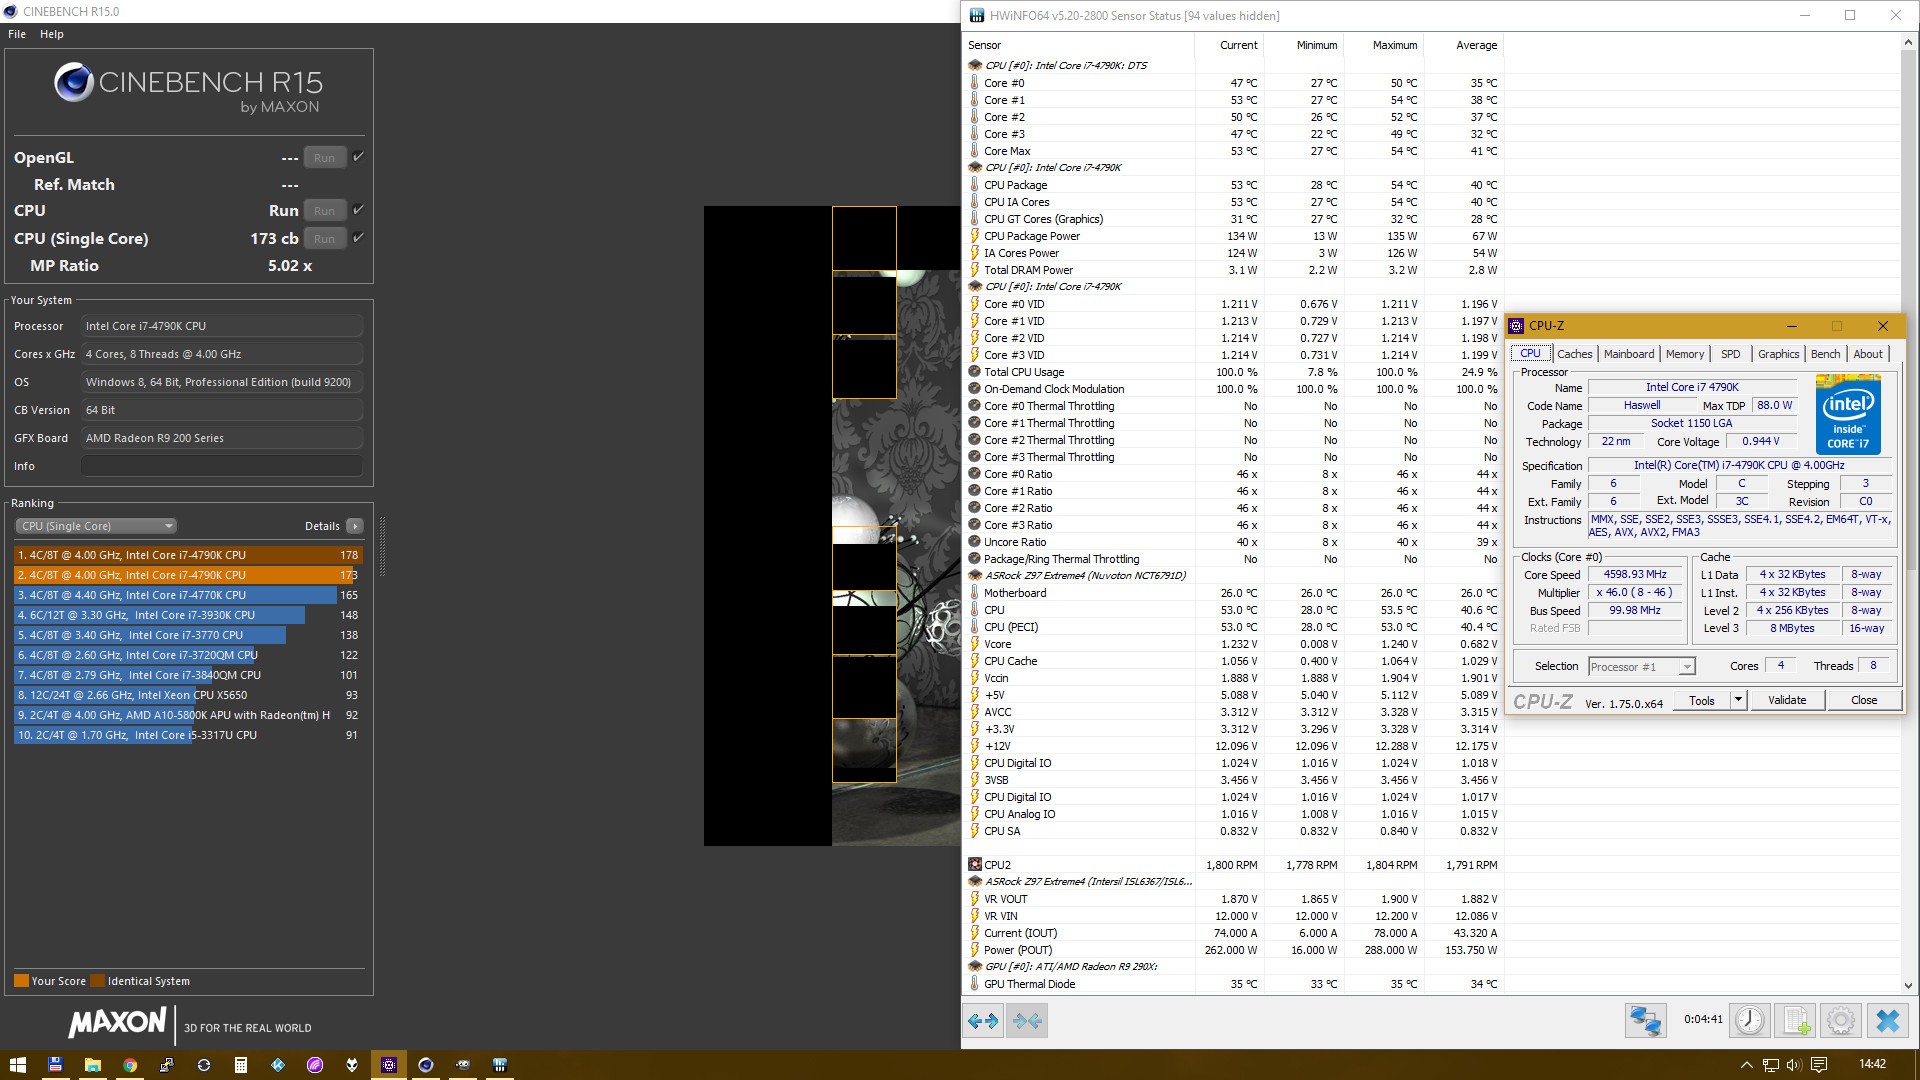Click CPU-Z Close button
Image resolution: width=1920 pixels, height=1080 pixels.
[x=1864, y=700]
